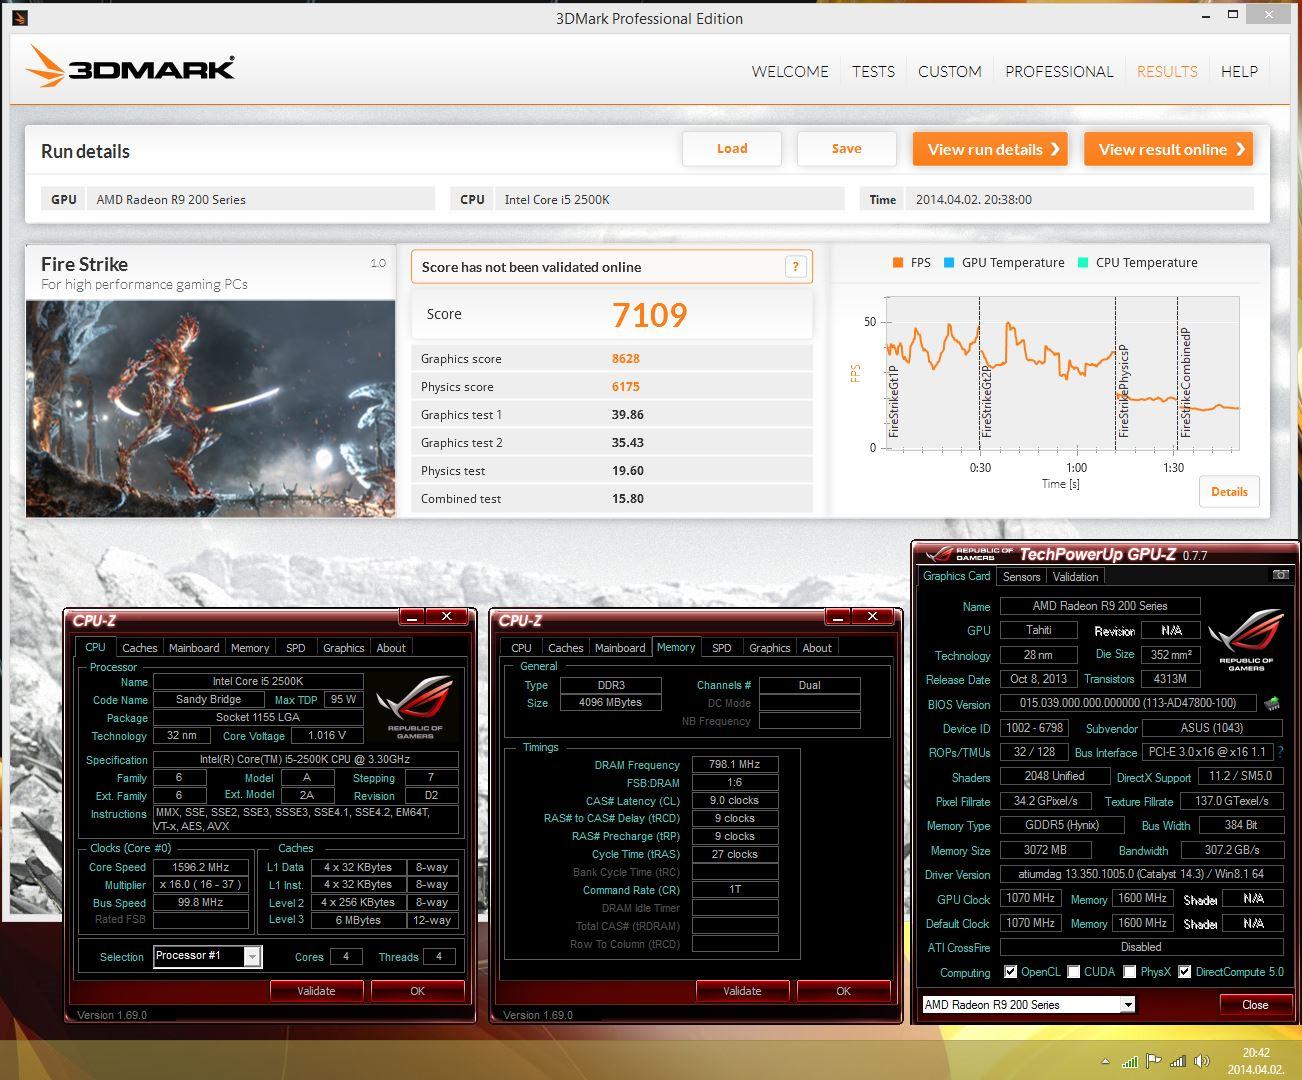
Task: Click the blue GPU Temperature legend marker
Action: coord(948,263)
